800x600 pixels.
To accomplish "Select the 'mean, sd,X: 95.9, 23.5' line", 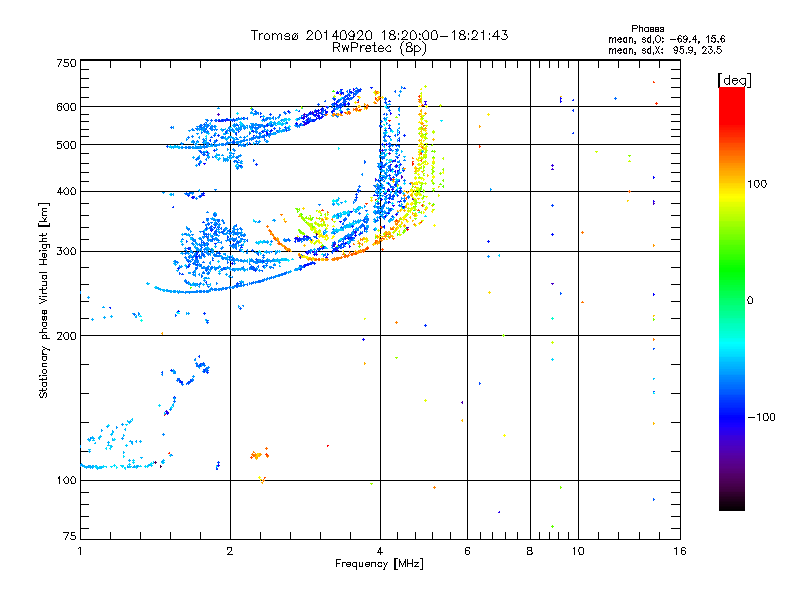I will [x=665, y=50].
